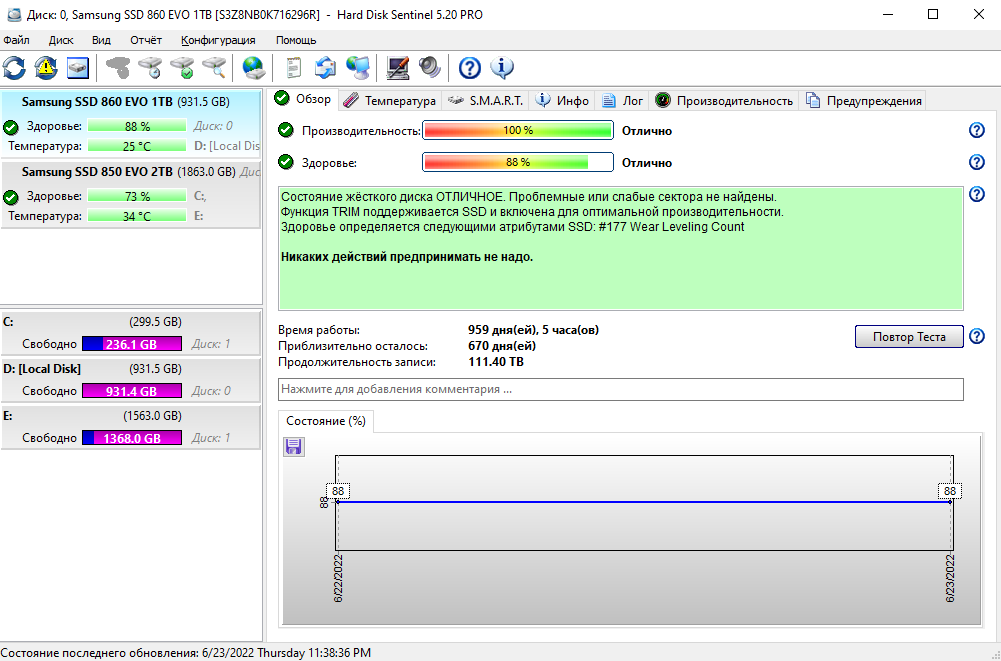Switch to the Температура tab
The width and height of the screenshot is (1001, 661).
pos(390,100)
